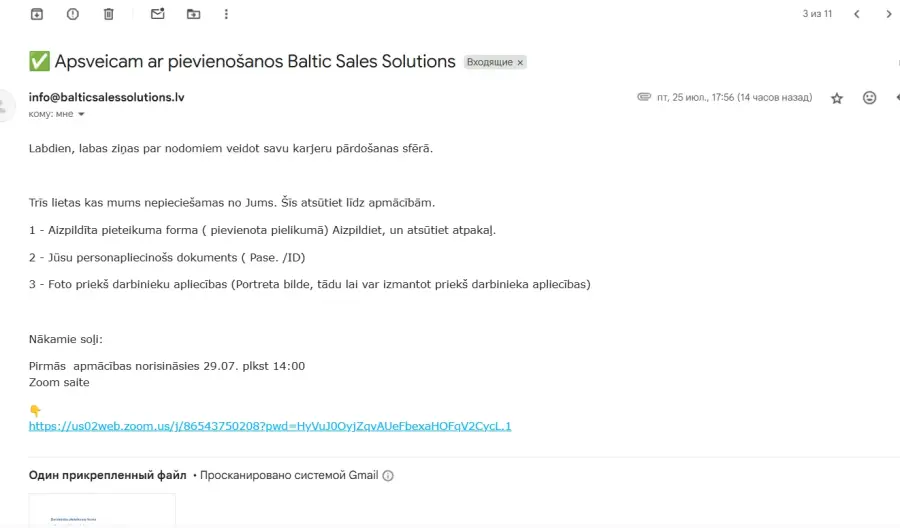Add an emoji reaction to the message
Screen dimensions: 900x528
[870, 98]
